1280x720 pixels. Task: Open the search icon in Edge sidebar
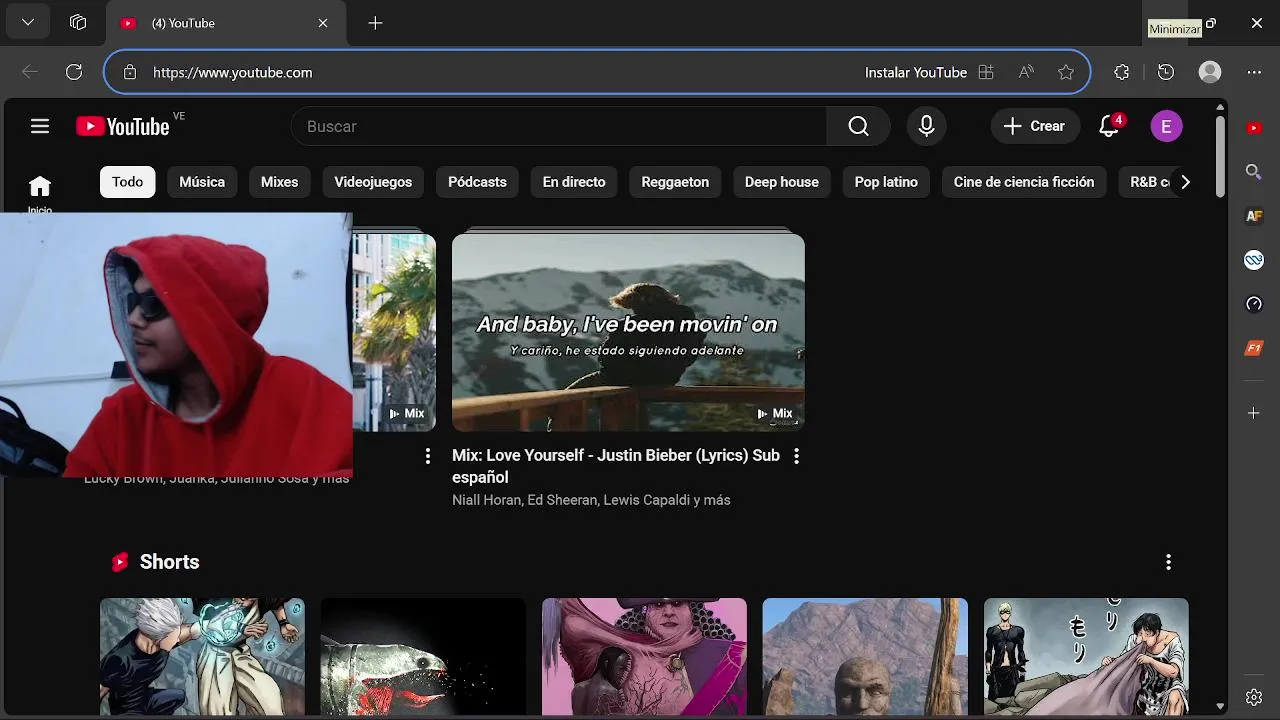coord(1254,172)
